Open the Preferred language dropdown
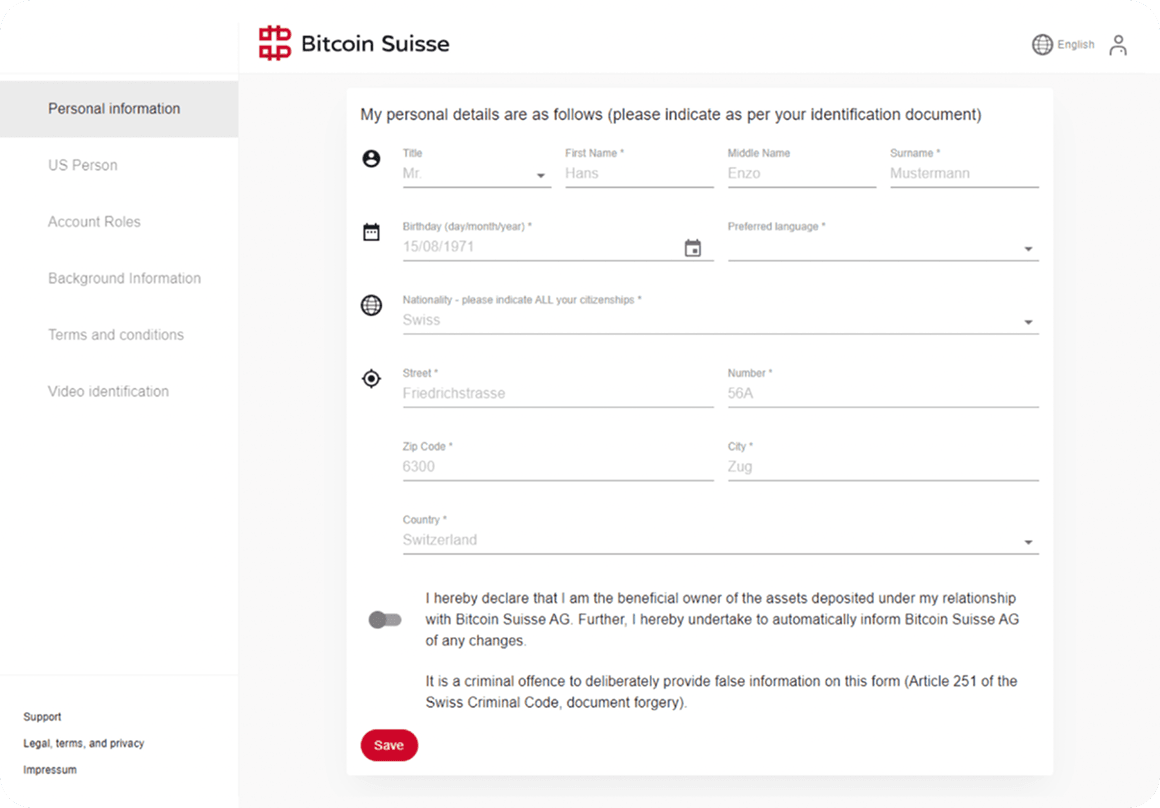Image resolution: width=1160 pixels, height=808 pixels. coord(1028,249)
